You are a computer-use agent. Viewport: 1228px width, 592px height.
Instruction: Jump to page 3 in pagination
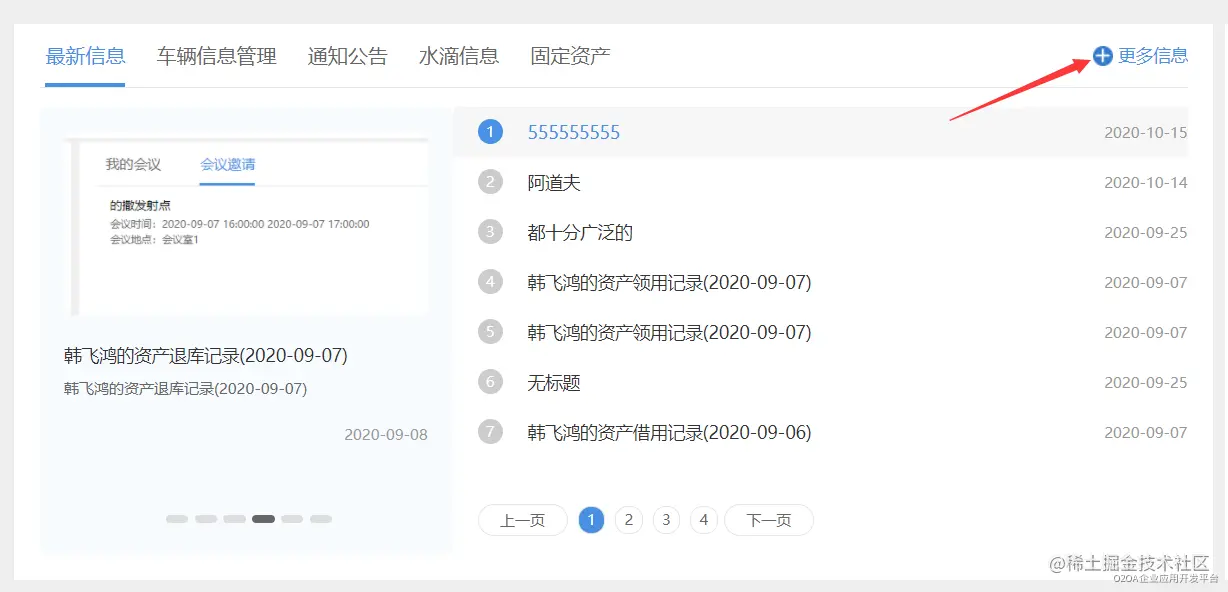click(x=666, y=520)
